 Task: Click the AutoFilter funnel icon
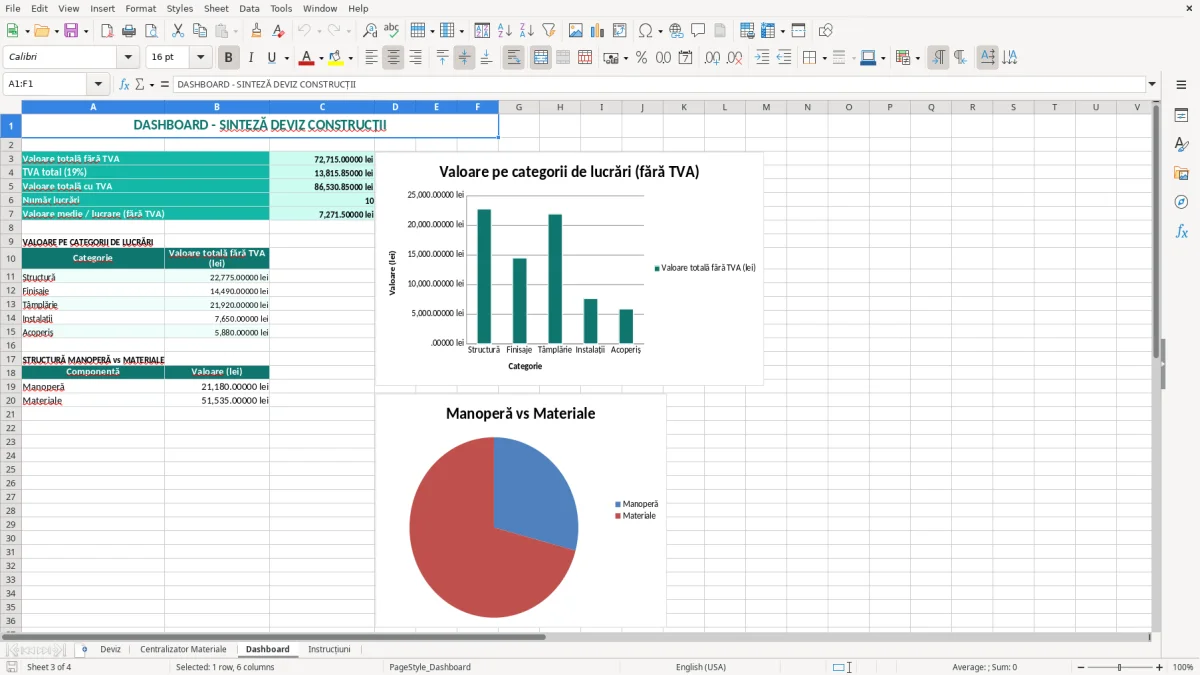[x=549, y=31]
